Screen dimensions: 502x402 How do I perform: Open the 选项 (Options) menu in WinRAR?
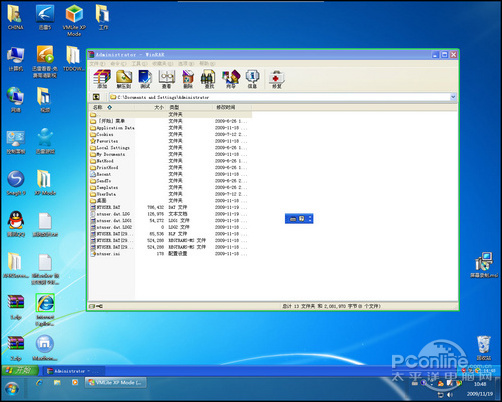click(x=186, y=63)
